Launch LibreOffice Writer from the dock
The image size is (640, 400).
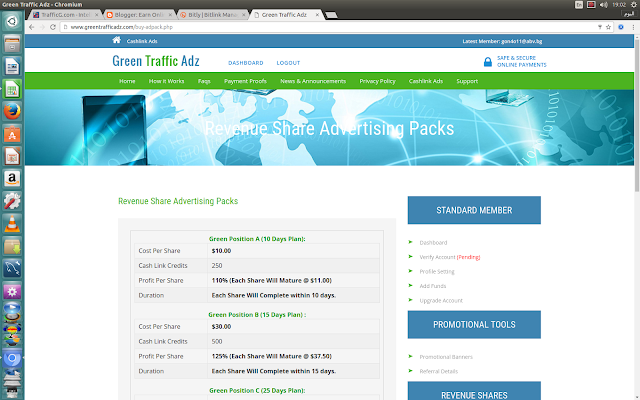[x=12, y=67]
